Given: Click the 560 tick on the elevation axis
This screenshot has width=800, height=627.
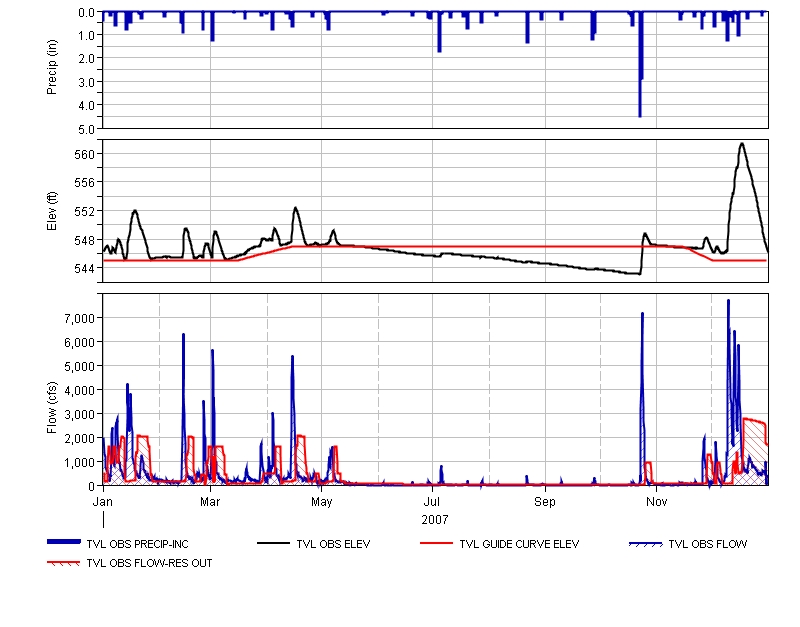Looking at the screenshot, I should tap(84, 154).
